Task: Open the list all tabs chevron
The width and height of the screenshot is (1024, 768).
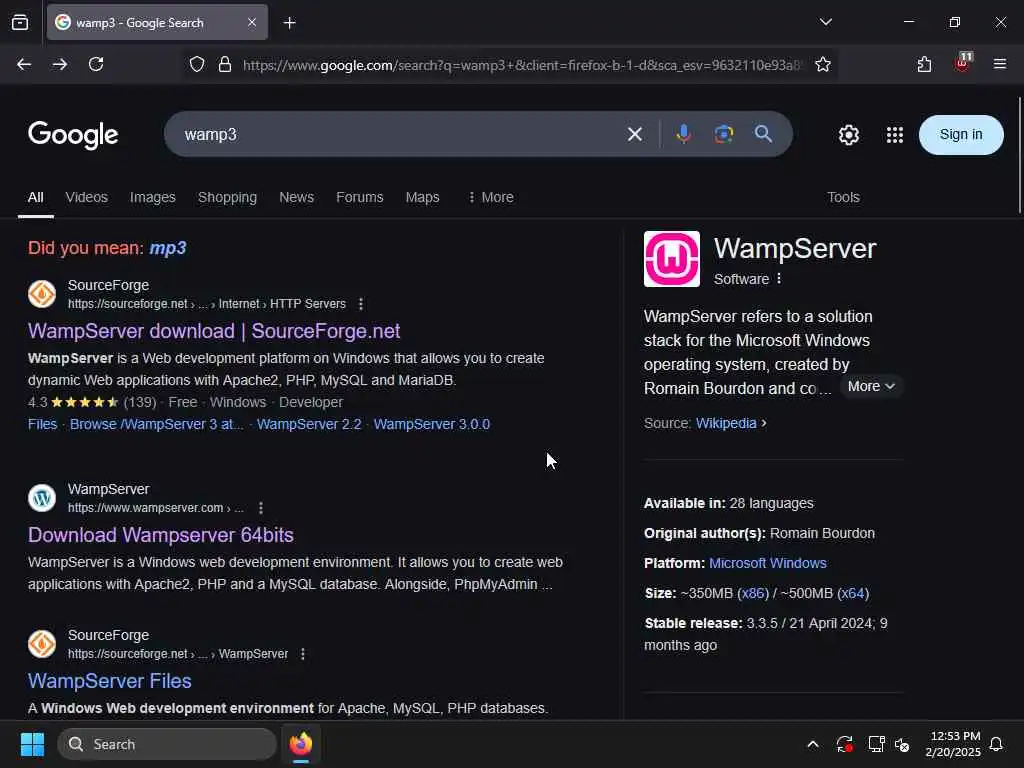Action: click(x=825, y=22)
